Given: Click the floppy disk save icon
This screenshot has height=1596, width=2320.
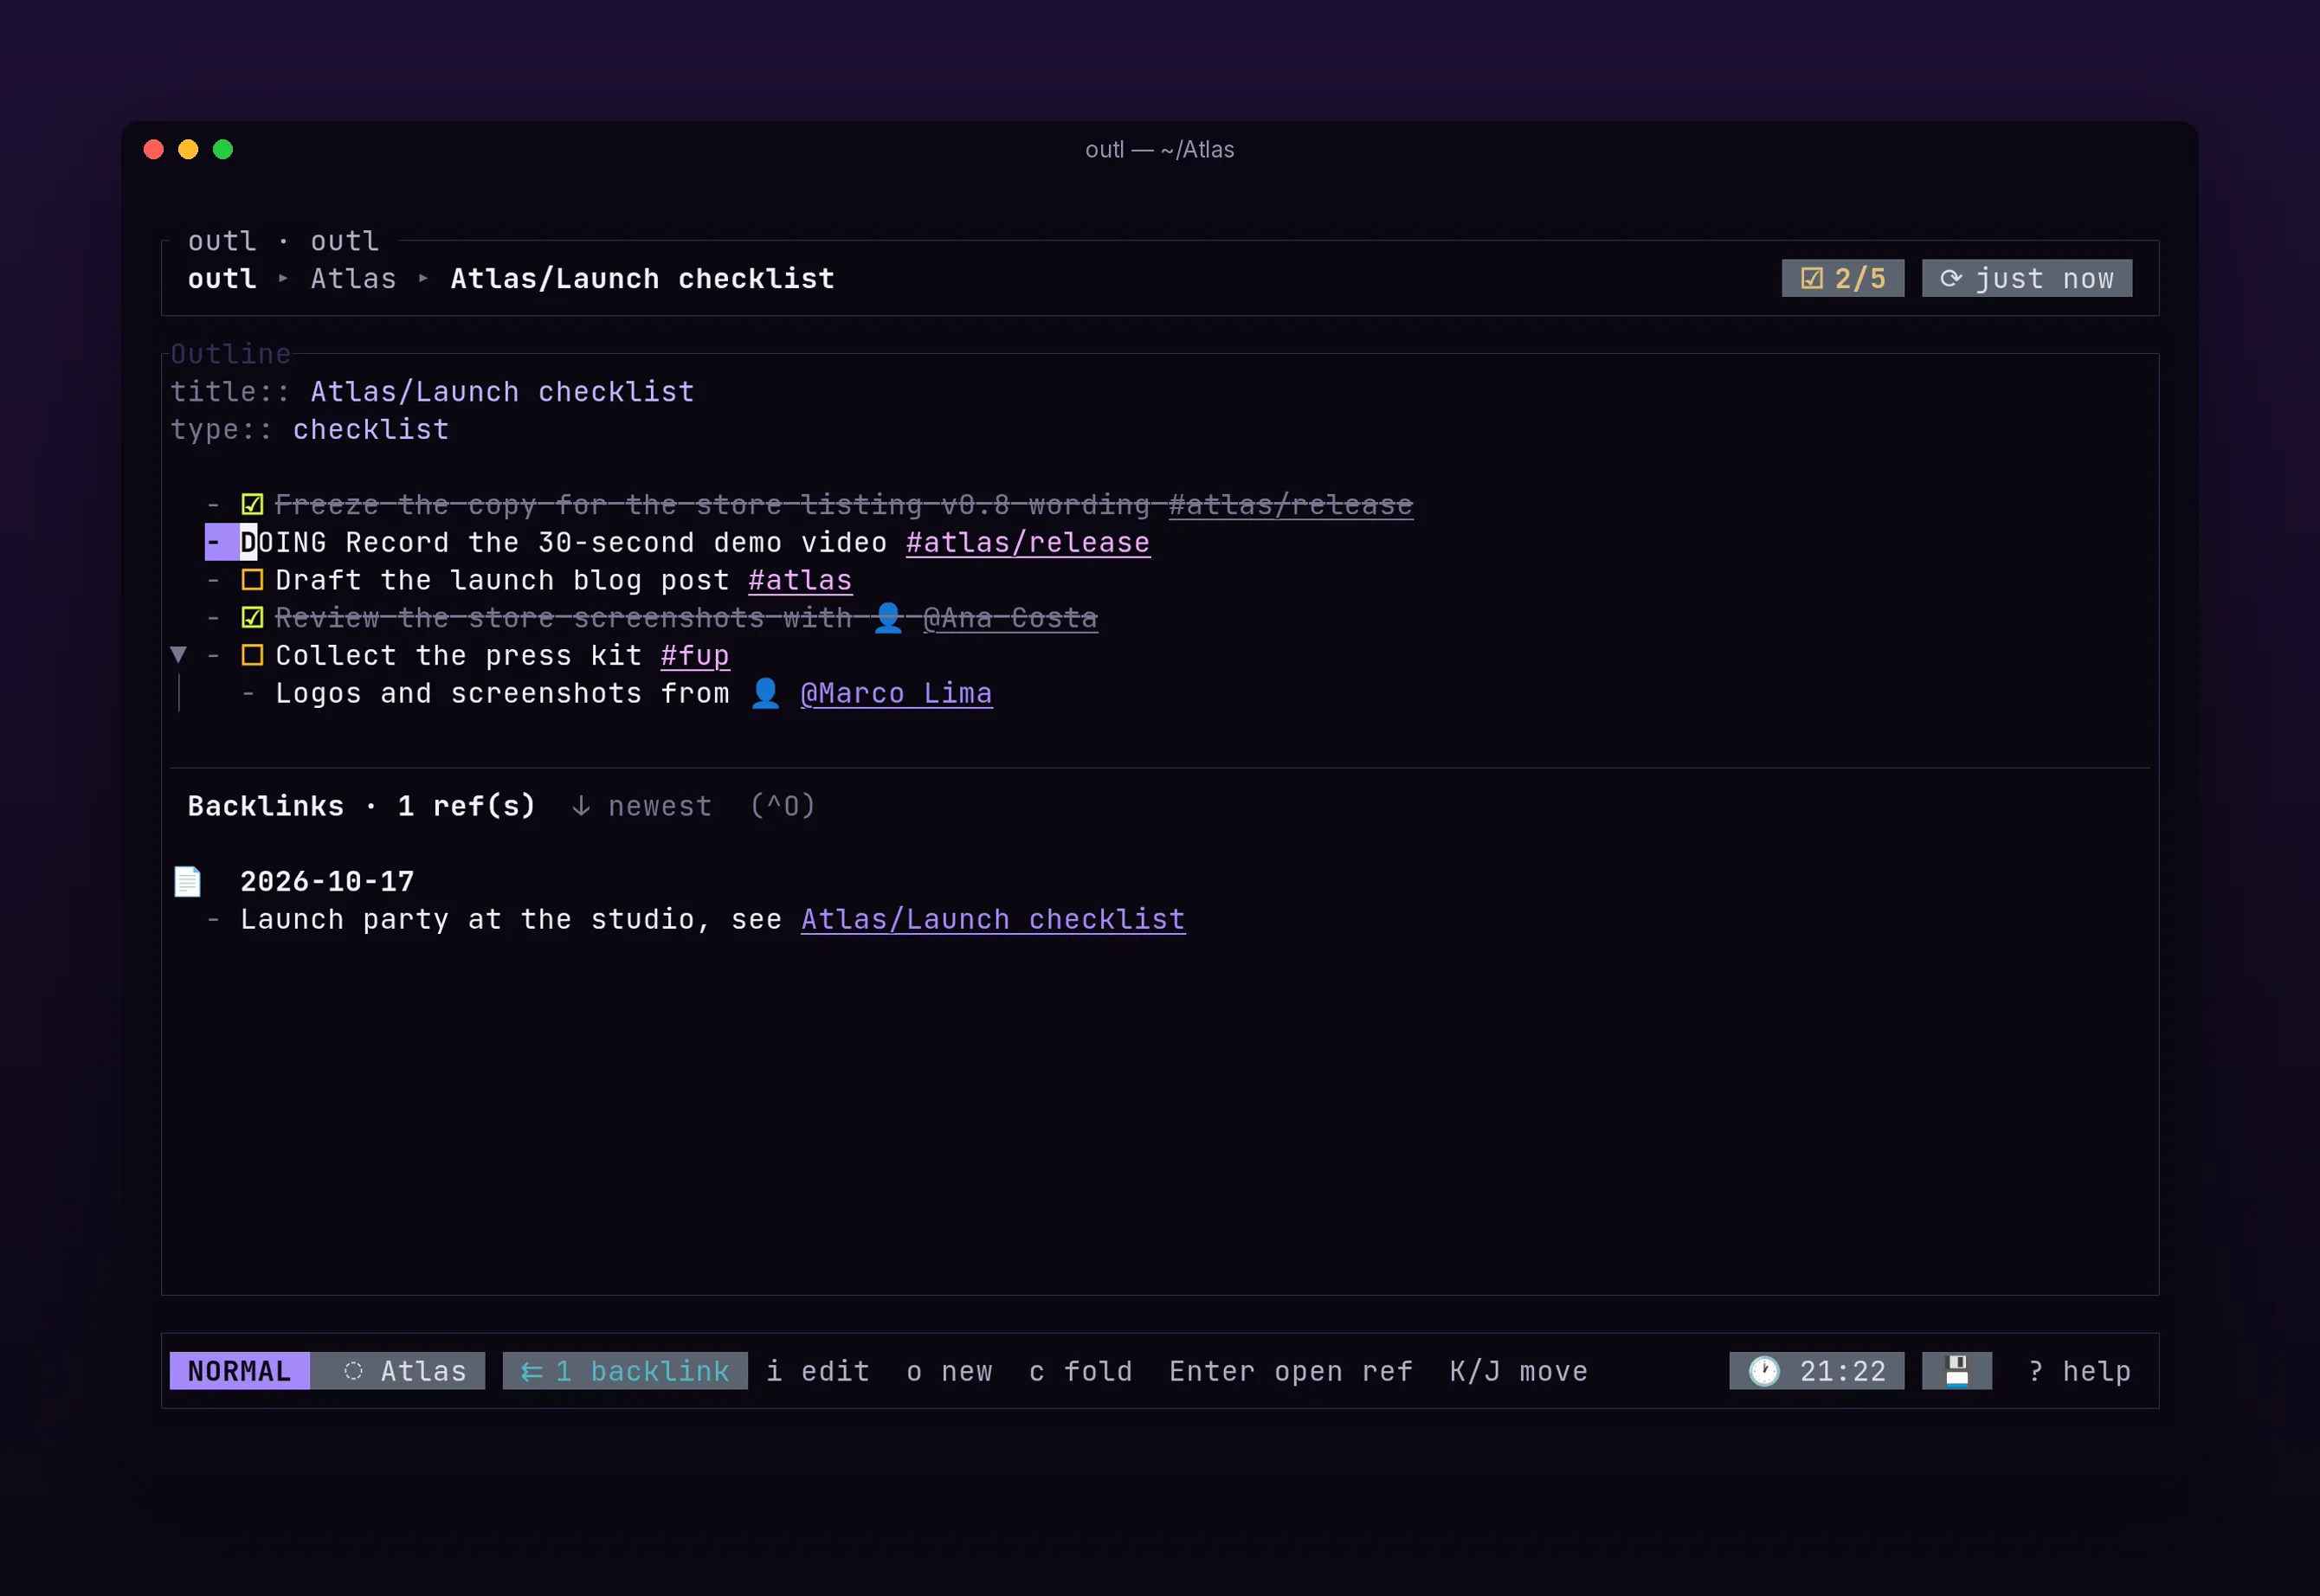Looking at the screenshot, I should [x=1956, y=1371].
